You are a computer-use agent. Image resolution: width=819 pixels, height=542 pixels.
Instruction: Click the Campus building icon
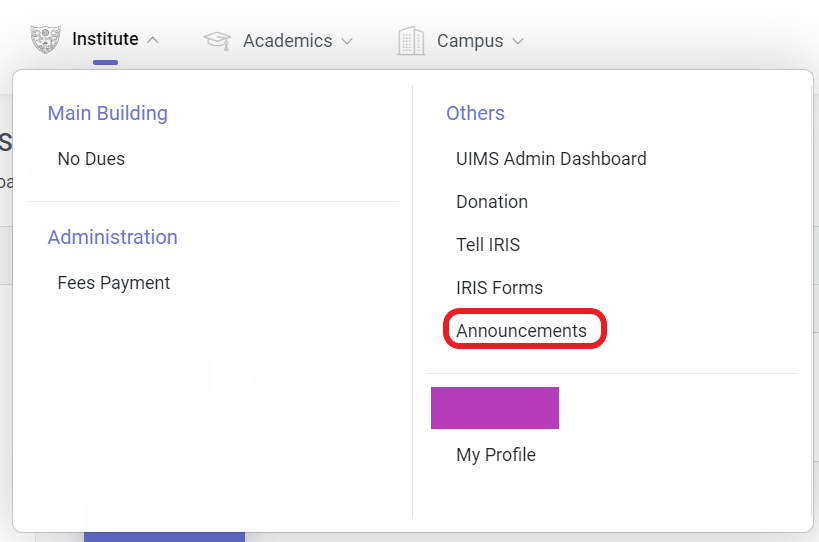[x=411, y=41]
